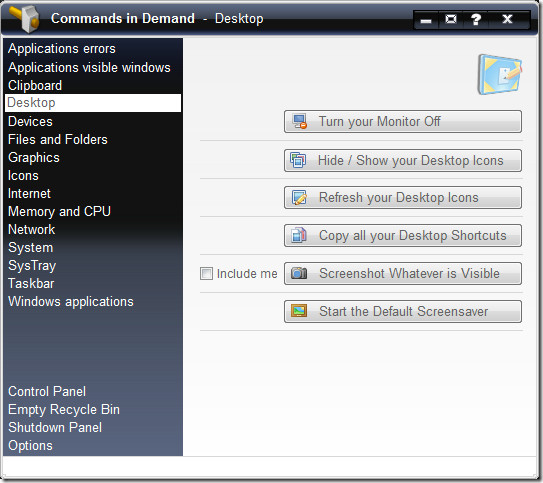Open Options at the sidebar bottom
The width and height of the screenshot is (543, 483).
pos(30,446)
